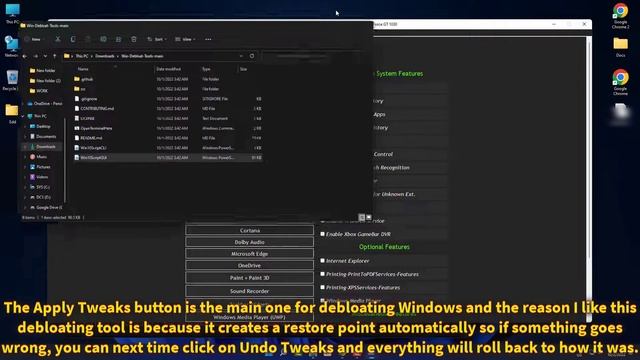Screen dimensions: 640x360
Task: Click the Cut scissors icon in Explorer
Action: coord(58,39)
